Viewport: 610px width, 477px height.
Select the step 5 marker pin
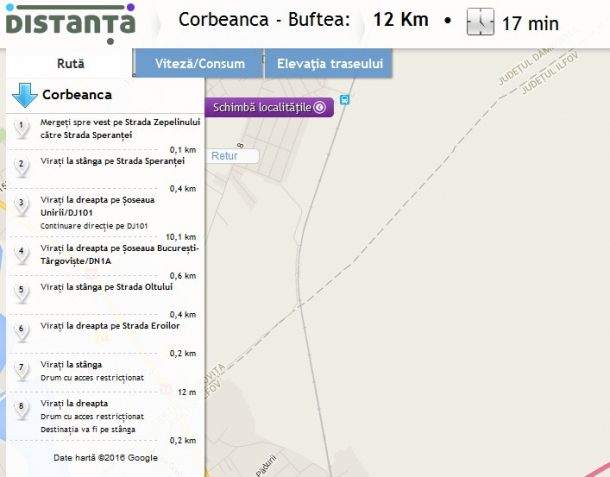[21, 292]
